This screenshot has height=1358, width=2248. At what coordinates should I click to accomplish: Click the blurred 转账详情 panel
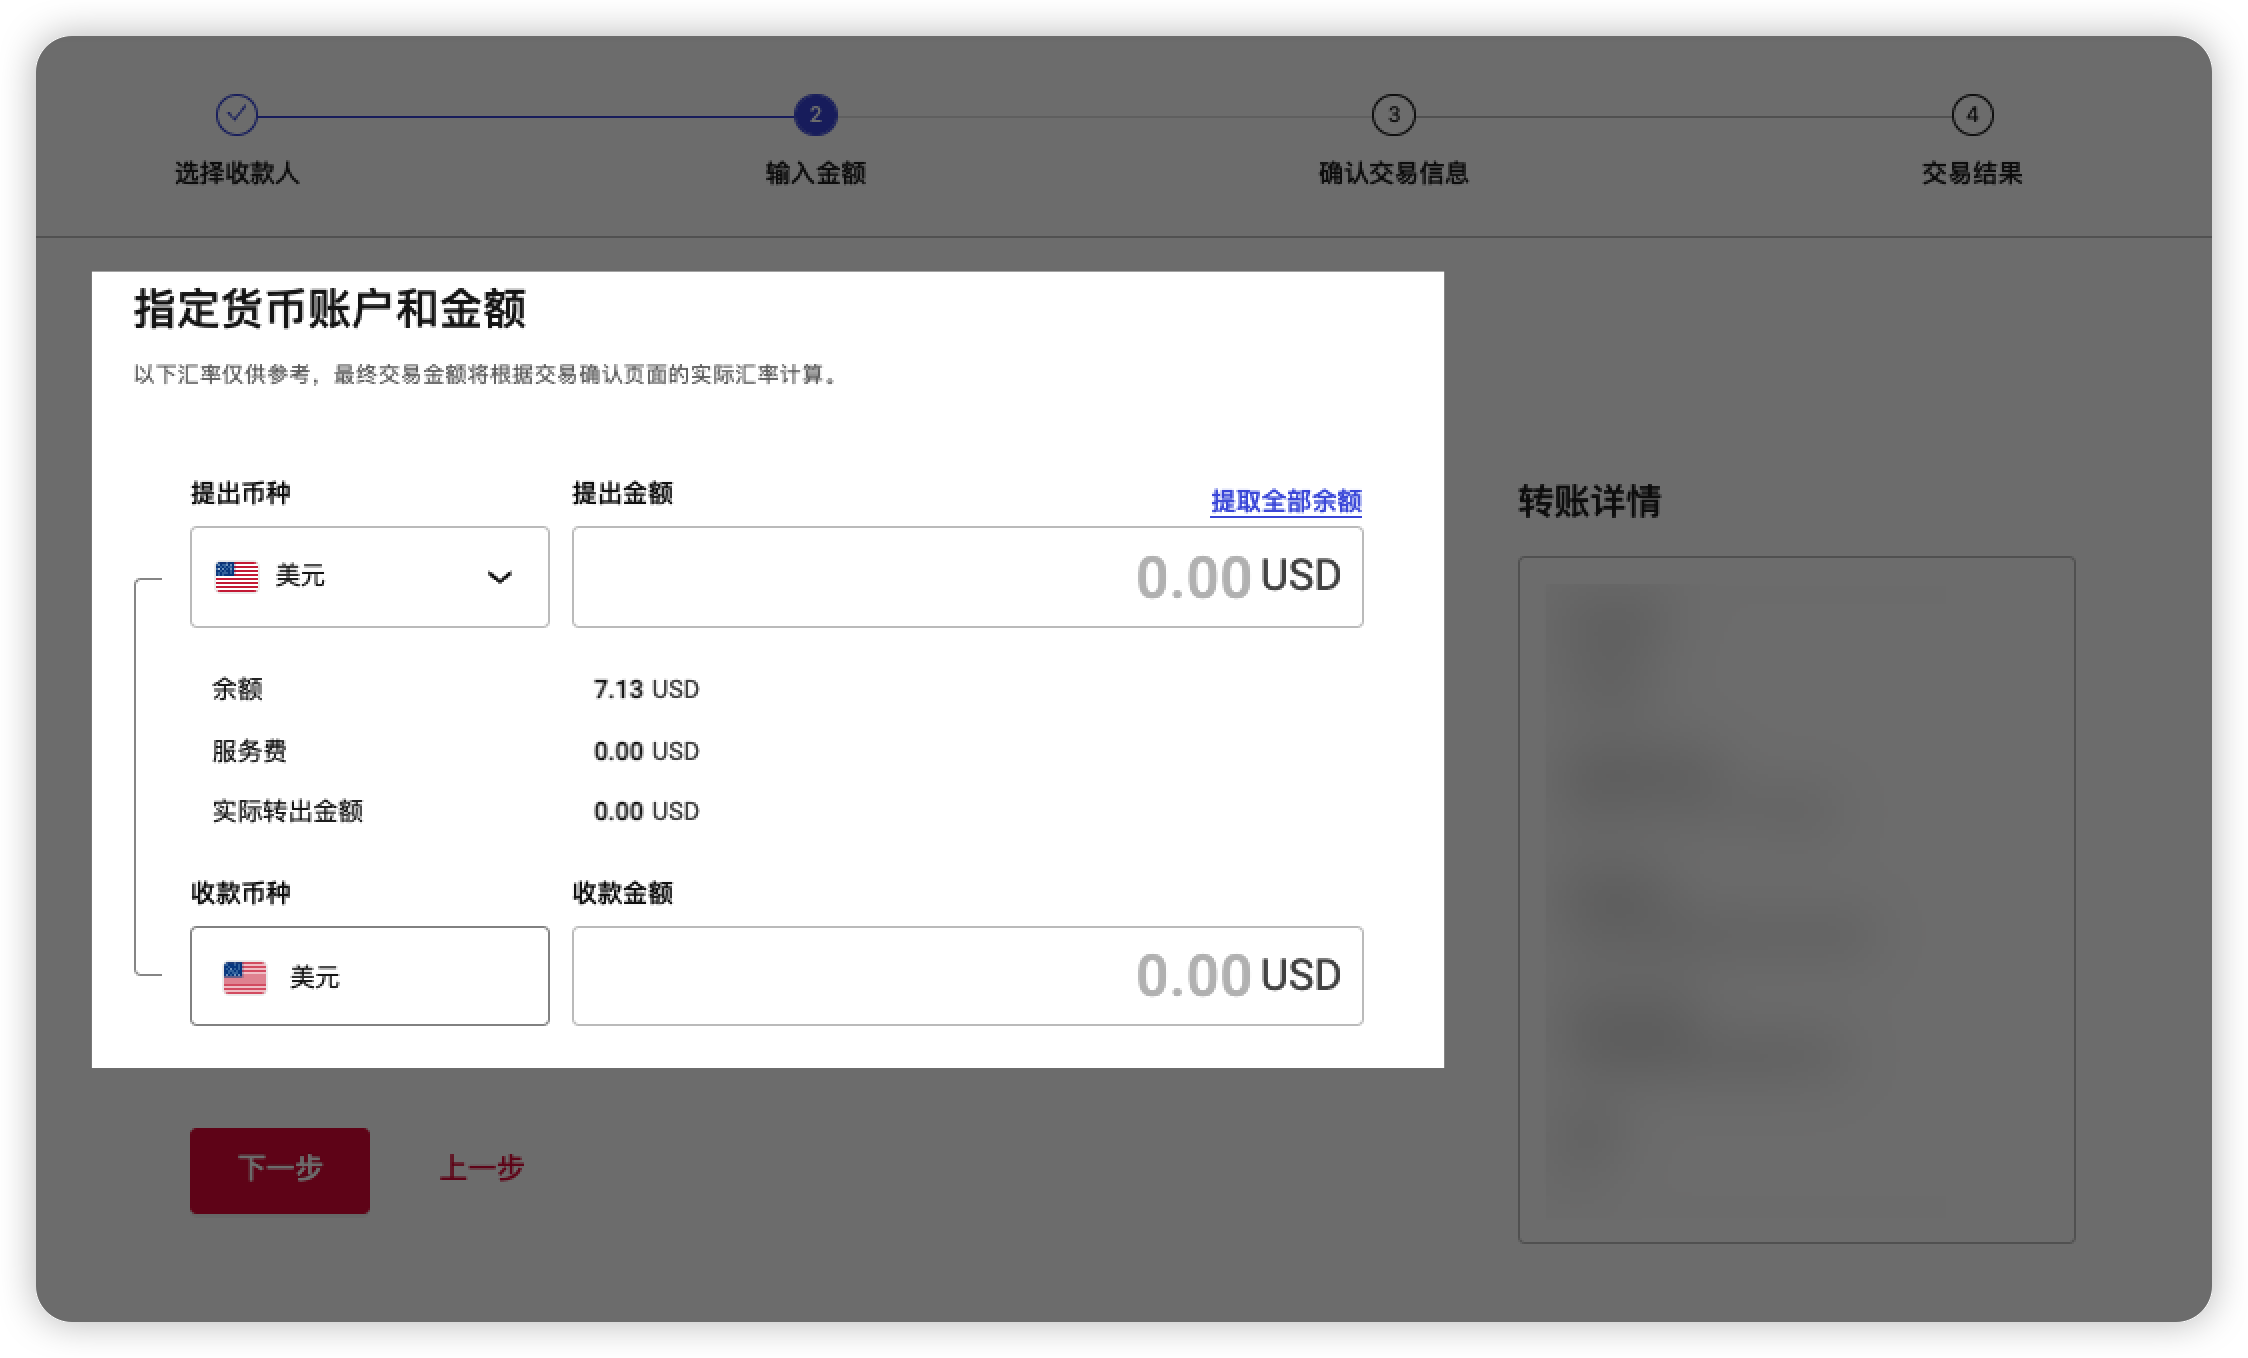tap(1796, 900)
